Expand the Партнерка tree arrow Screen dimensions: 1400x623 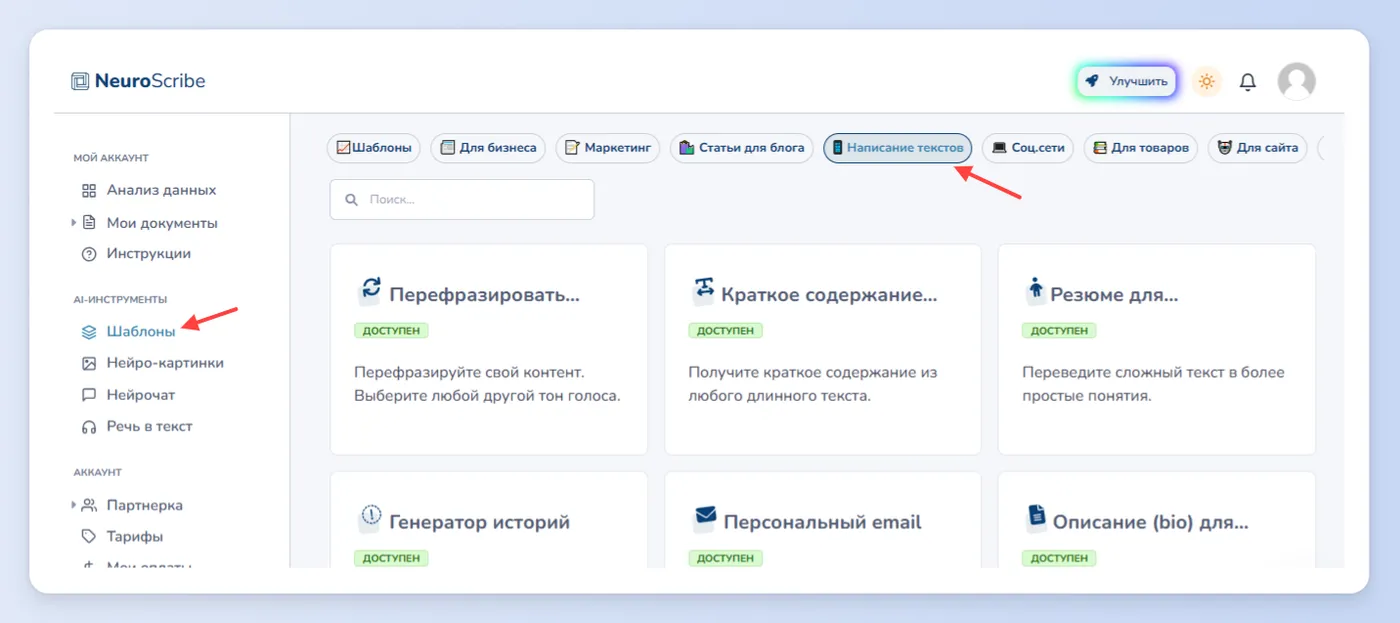(x=74, y=505)
